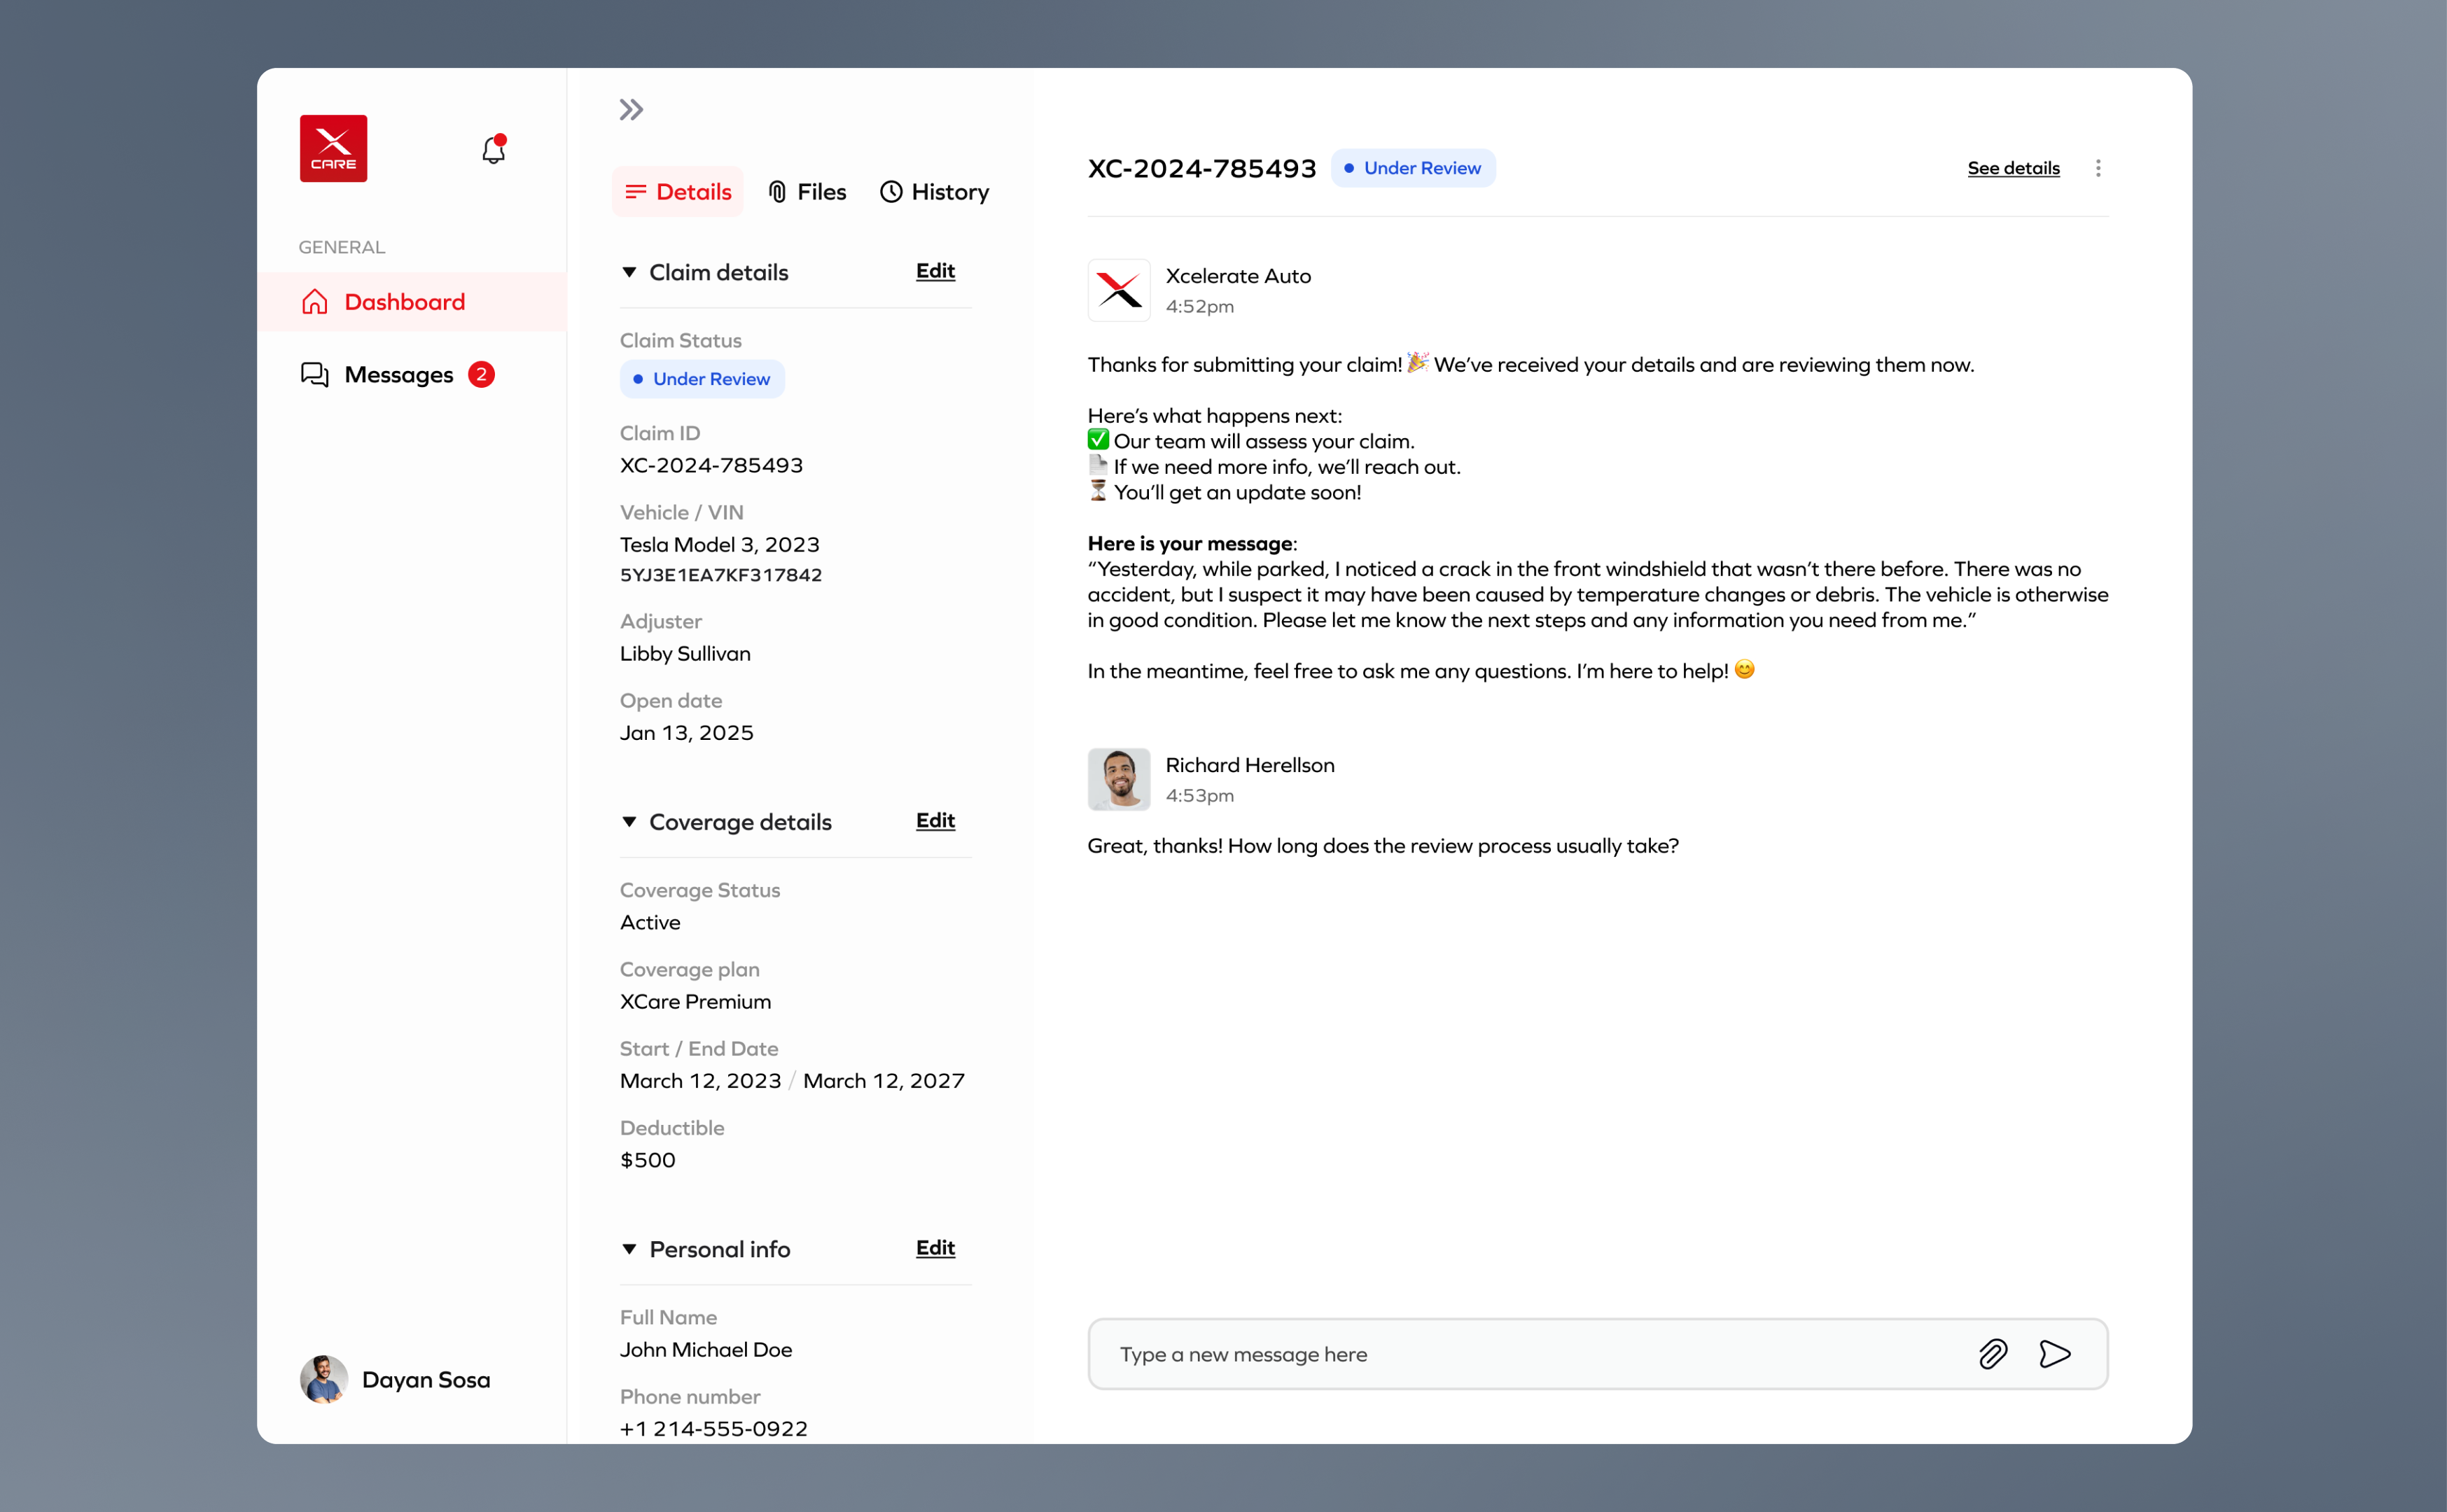Click the sender name Richard Herellson

click(x=1249, y=765)
